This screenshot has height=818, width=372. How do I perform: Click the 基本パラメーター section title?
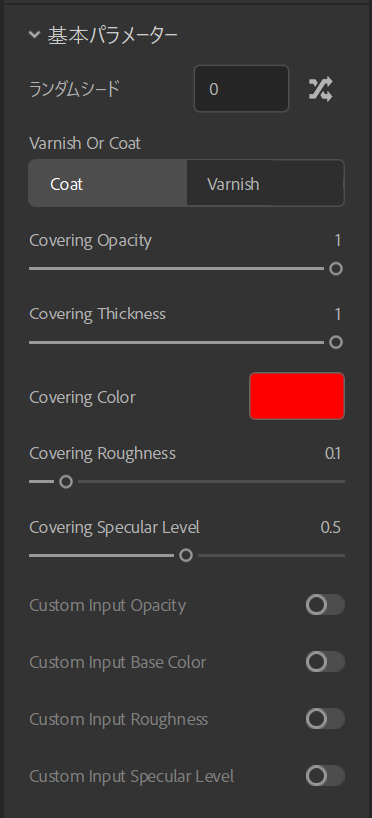pos(113,35)
